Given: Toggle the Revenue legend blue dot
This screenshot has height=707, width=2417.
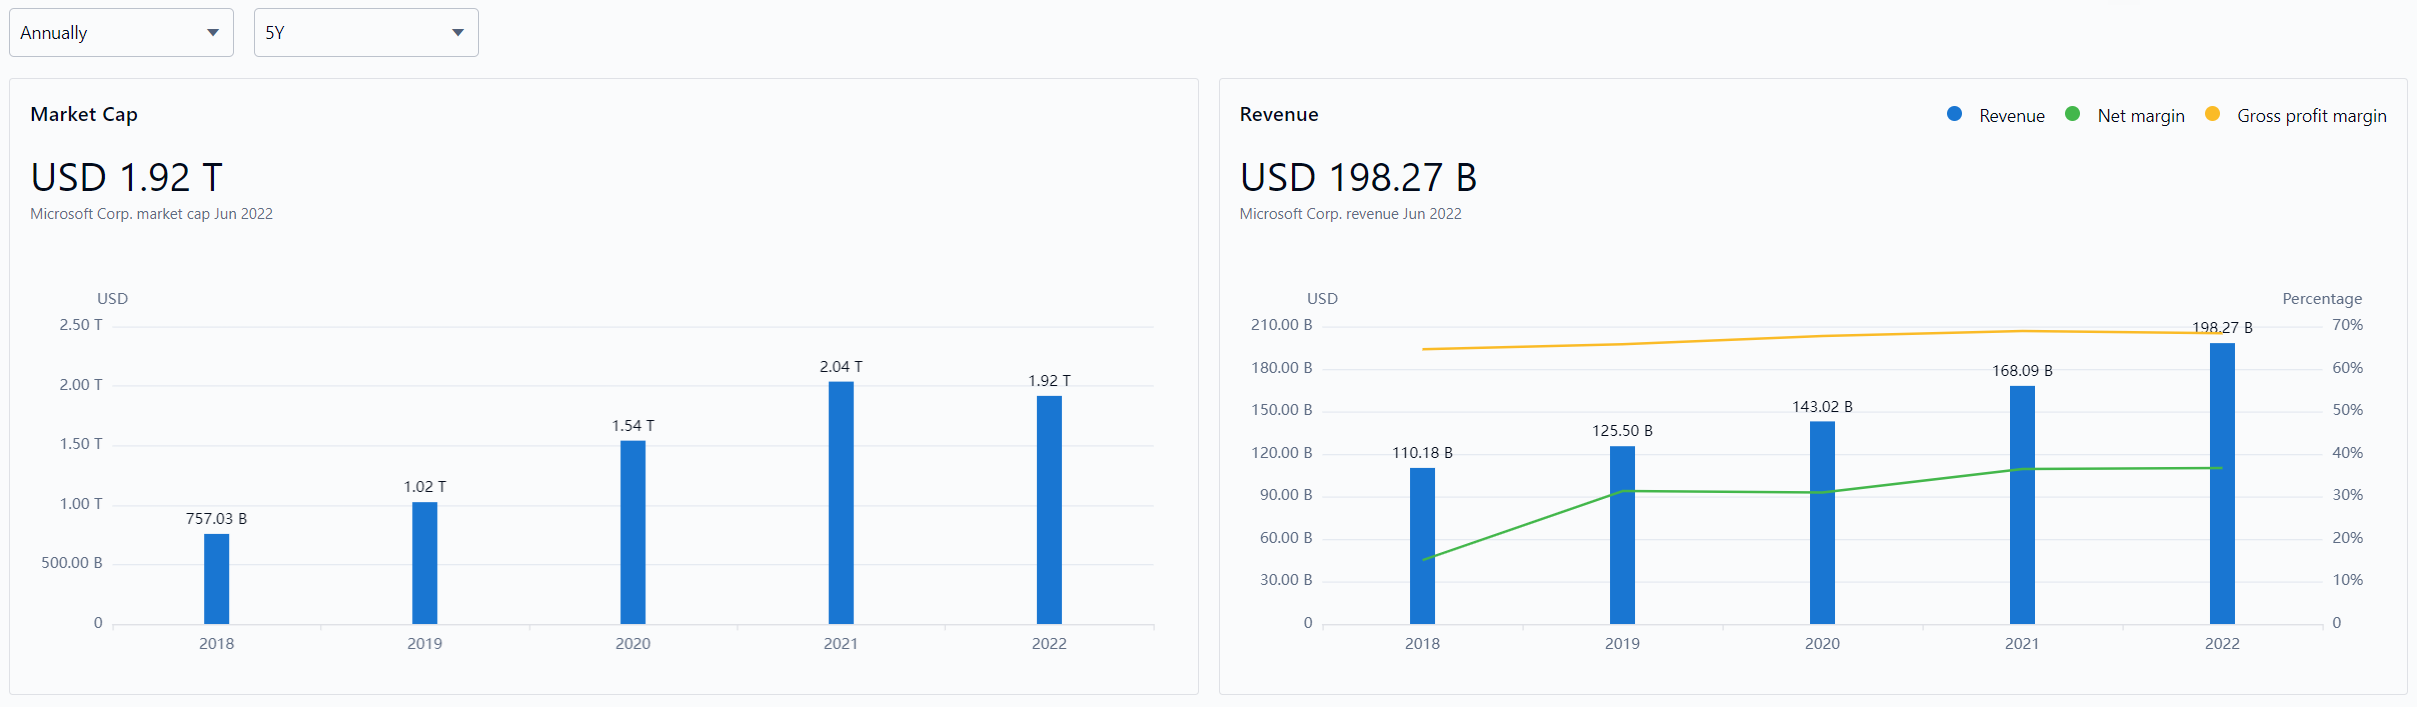Looking at the screenshot, I should (x=1954, y=115).
